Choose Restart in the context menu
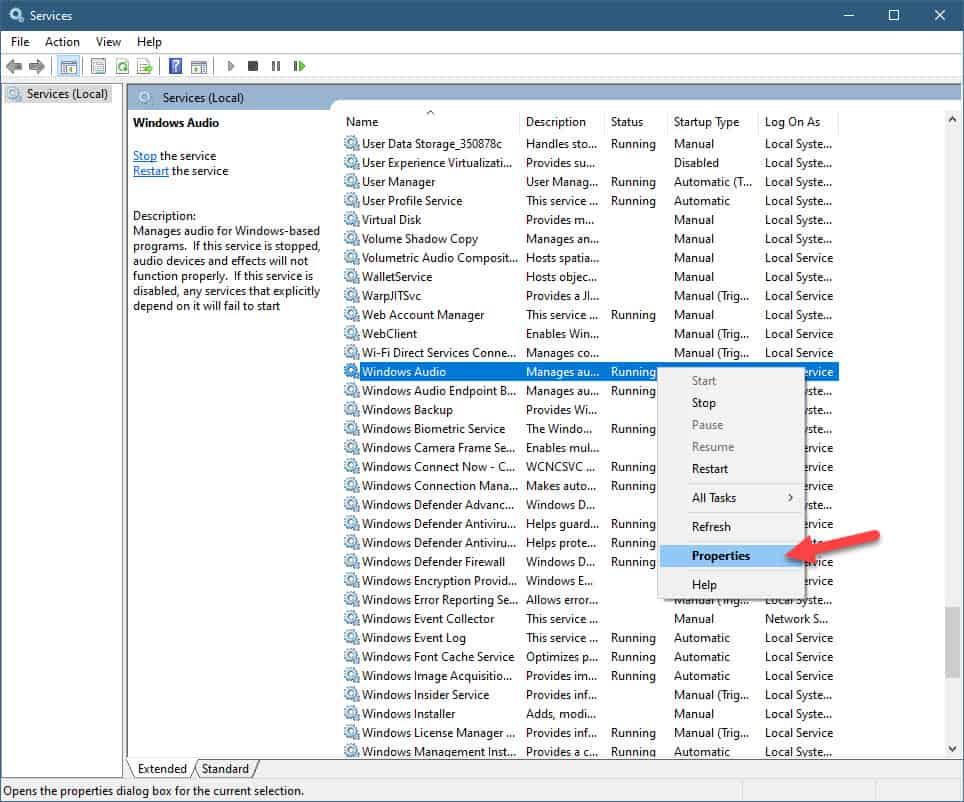 [x=732, y=469]
